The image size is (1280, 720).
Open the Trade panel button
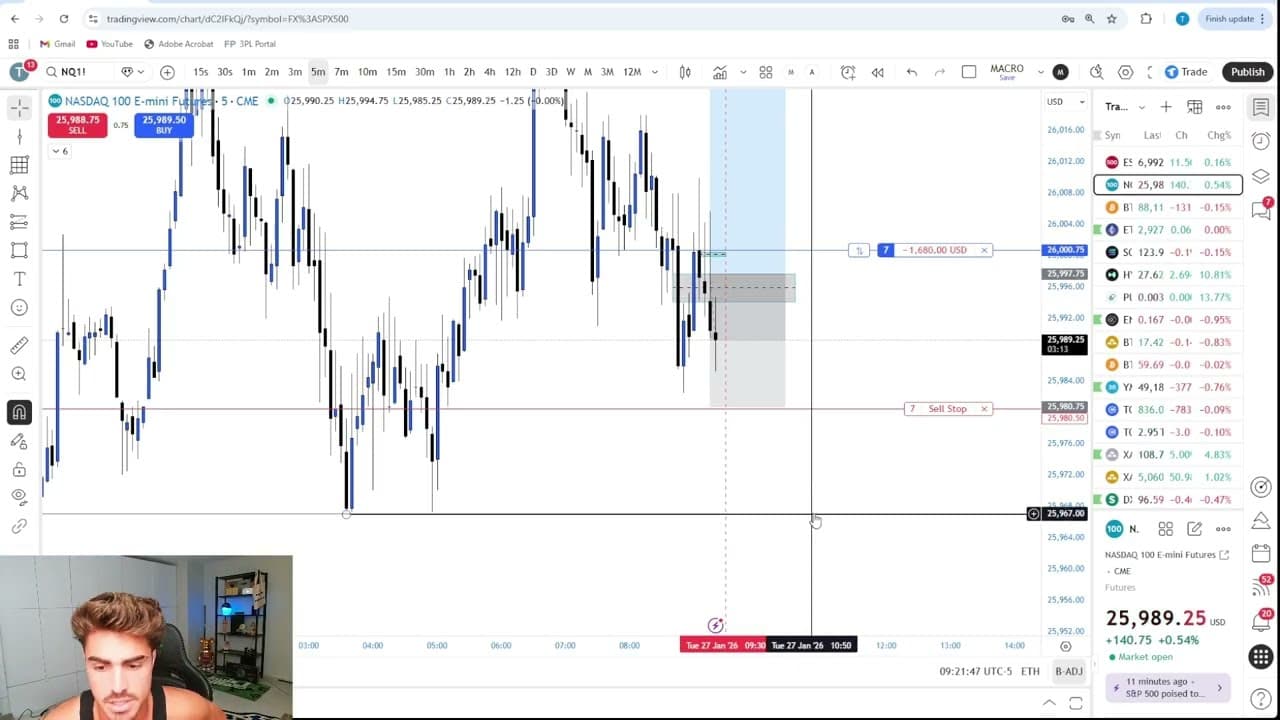1186,72
